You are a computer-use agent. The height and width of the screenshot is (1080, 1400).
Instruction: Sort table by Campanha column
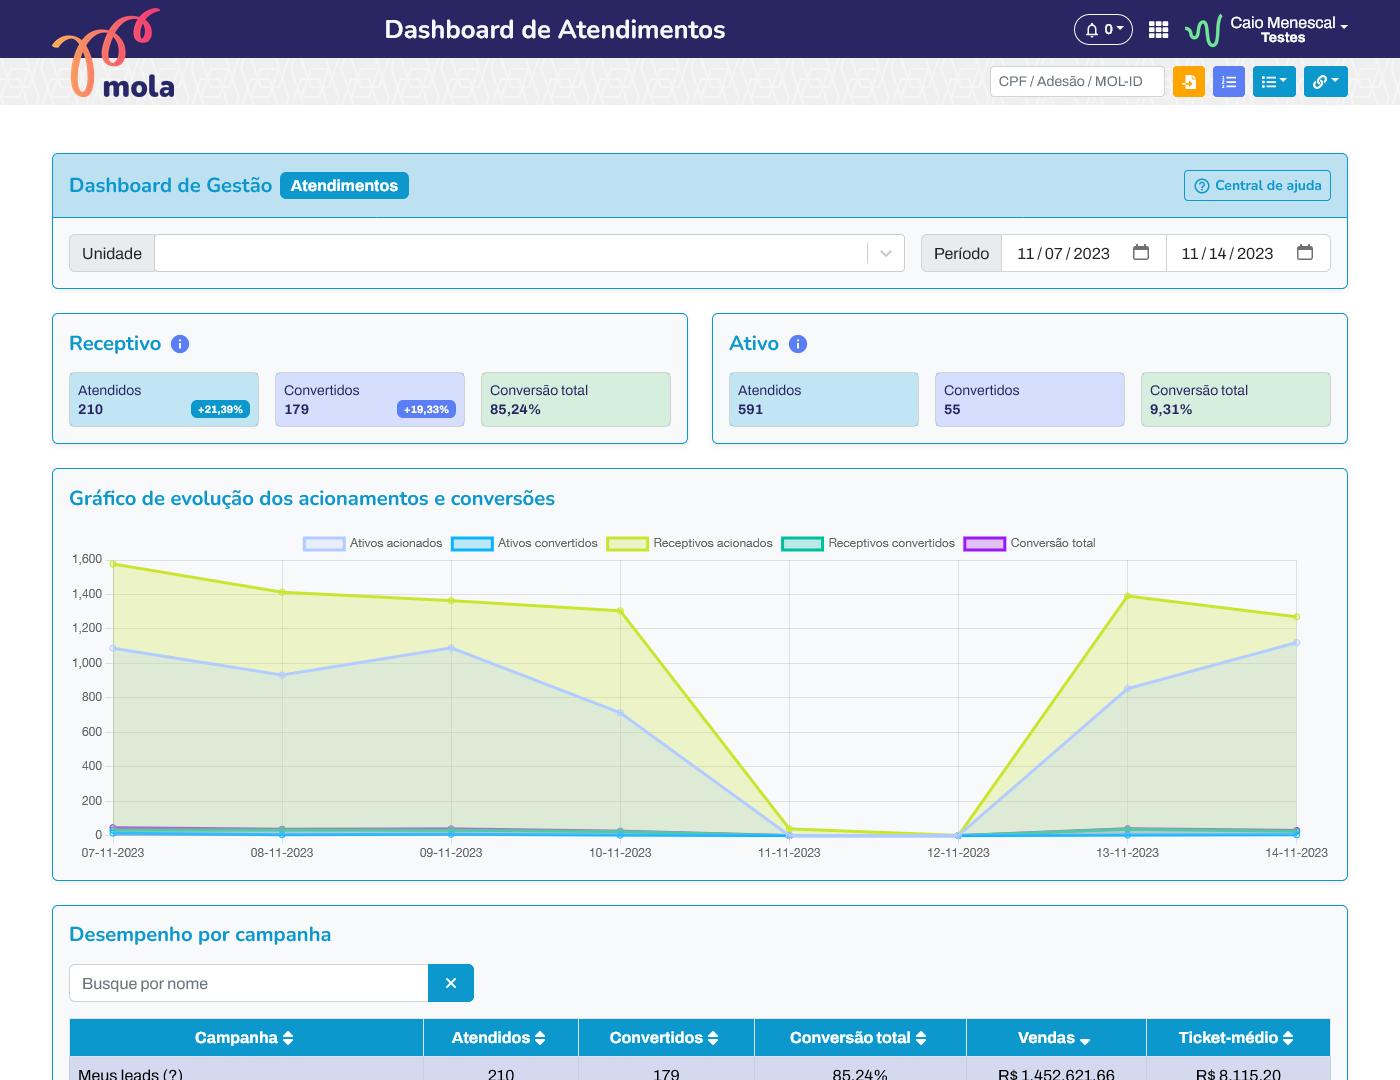(x=245, y=1038)
